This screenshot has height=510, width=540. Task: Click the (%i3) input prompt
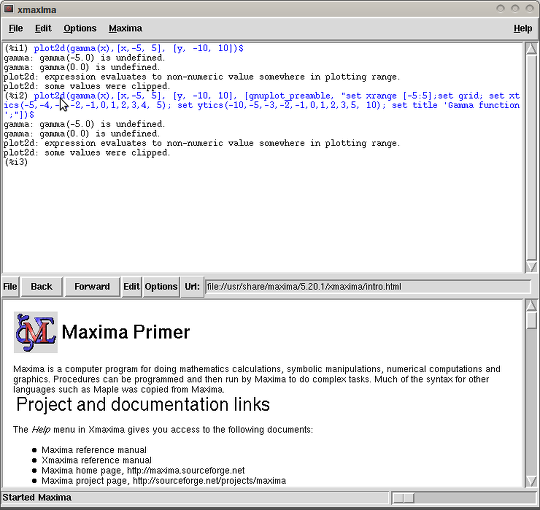16,162
